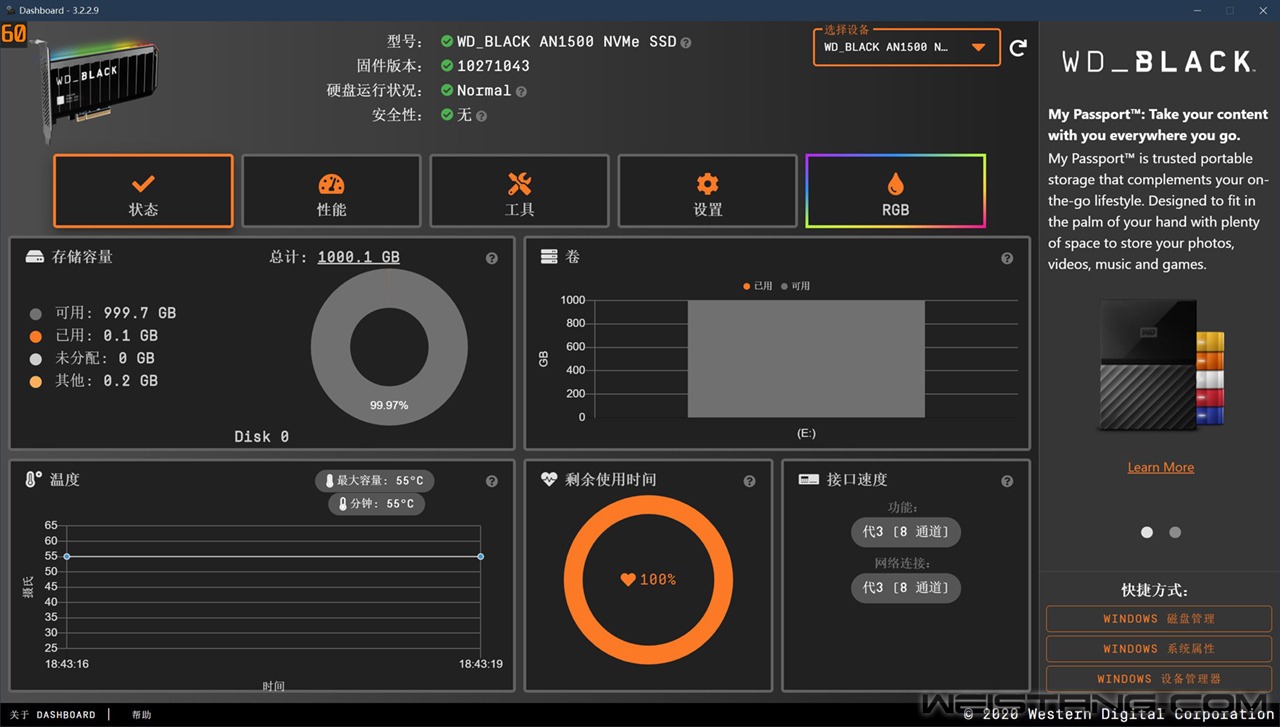Click the total capacity 1000.1 GB link
Image resolution: width=1280 pixels, height=727 pixels.
coord(358,257)
